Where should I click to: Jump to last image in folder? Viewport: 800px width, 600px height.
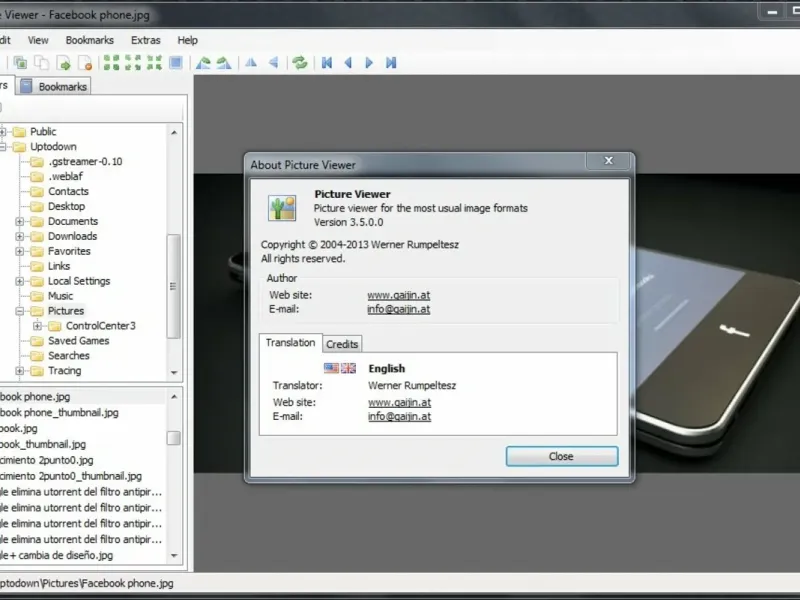pyautogui.click(x=391, y=63)
